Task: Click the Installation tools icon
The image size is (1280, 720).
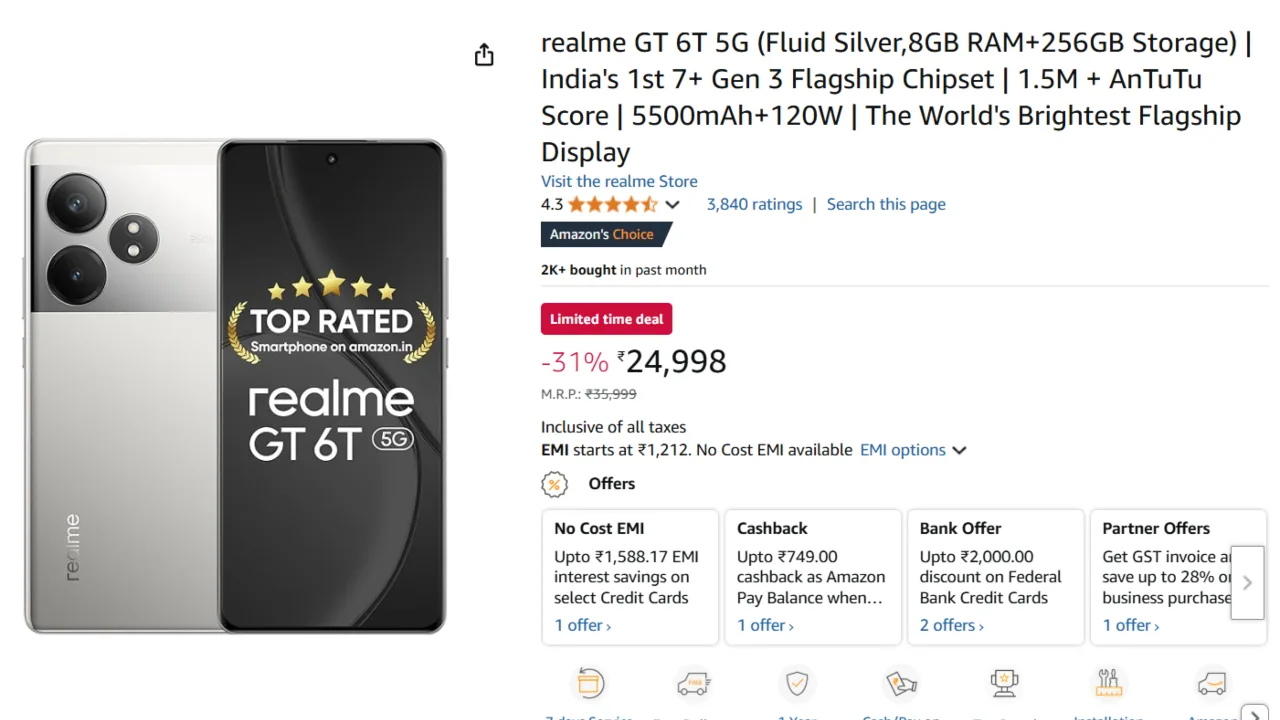Action: [x=1108, y=684]
